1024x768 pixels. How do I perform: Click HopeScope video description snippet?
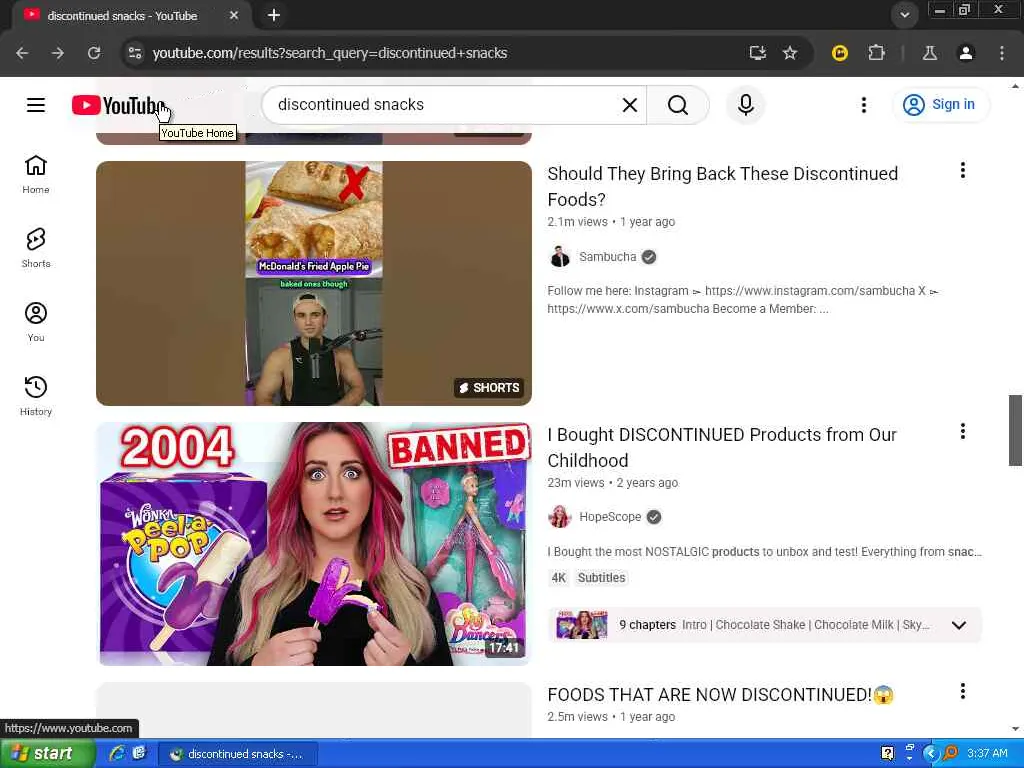tap(764, 552)
